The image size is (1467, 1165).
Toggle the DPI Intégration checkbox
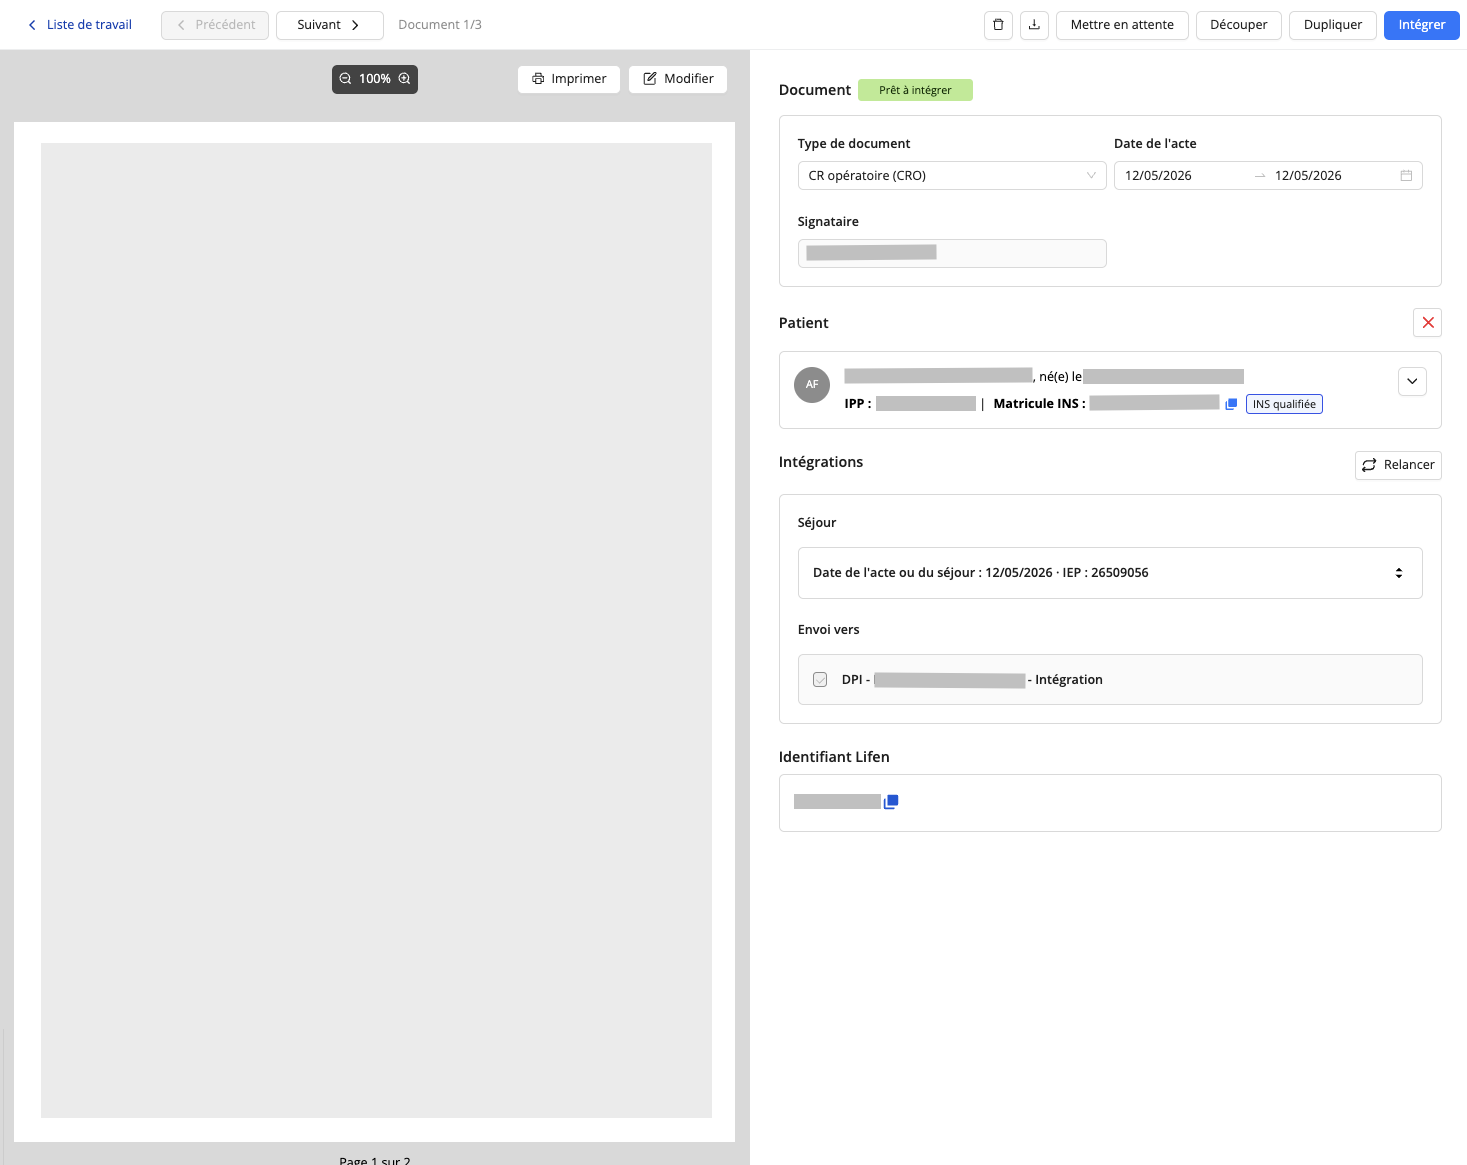[x=820, y=680]
